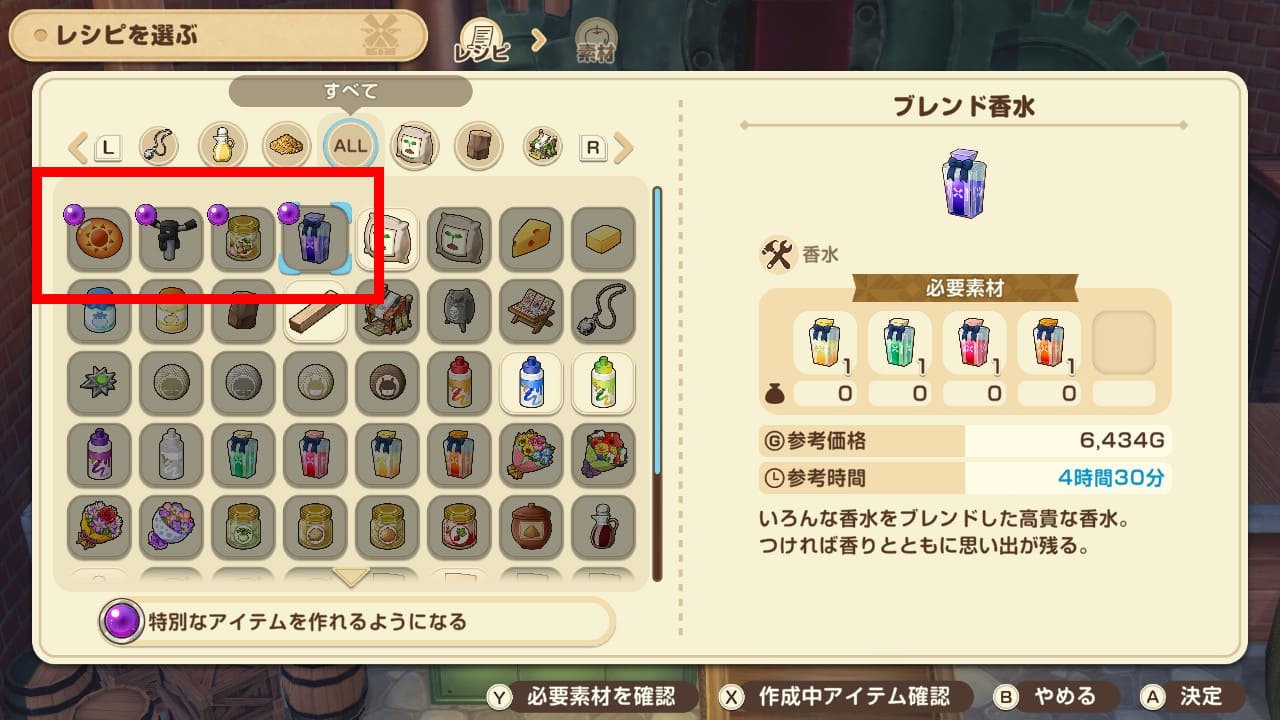Pick the brown clay pot recipe

point(531,527)
